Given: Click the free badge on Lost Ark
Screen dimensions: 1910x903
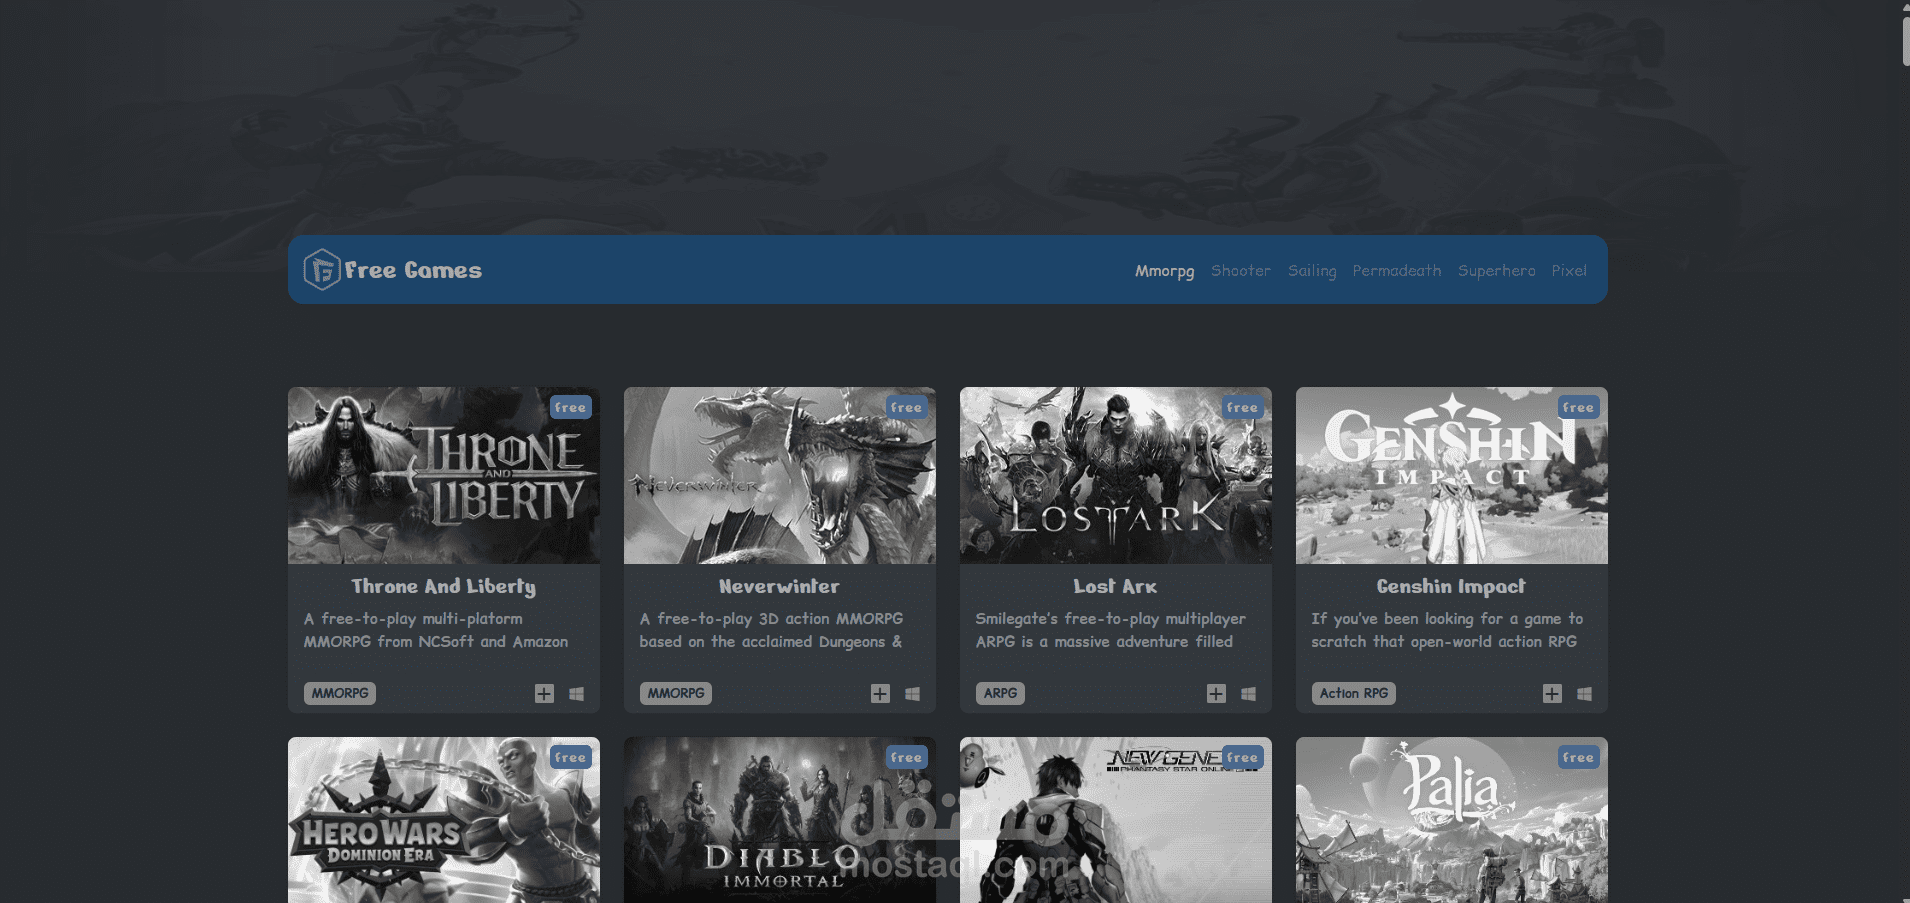Looking at the screenshot, I should point(1243,407).
